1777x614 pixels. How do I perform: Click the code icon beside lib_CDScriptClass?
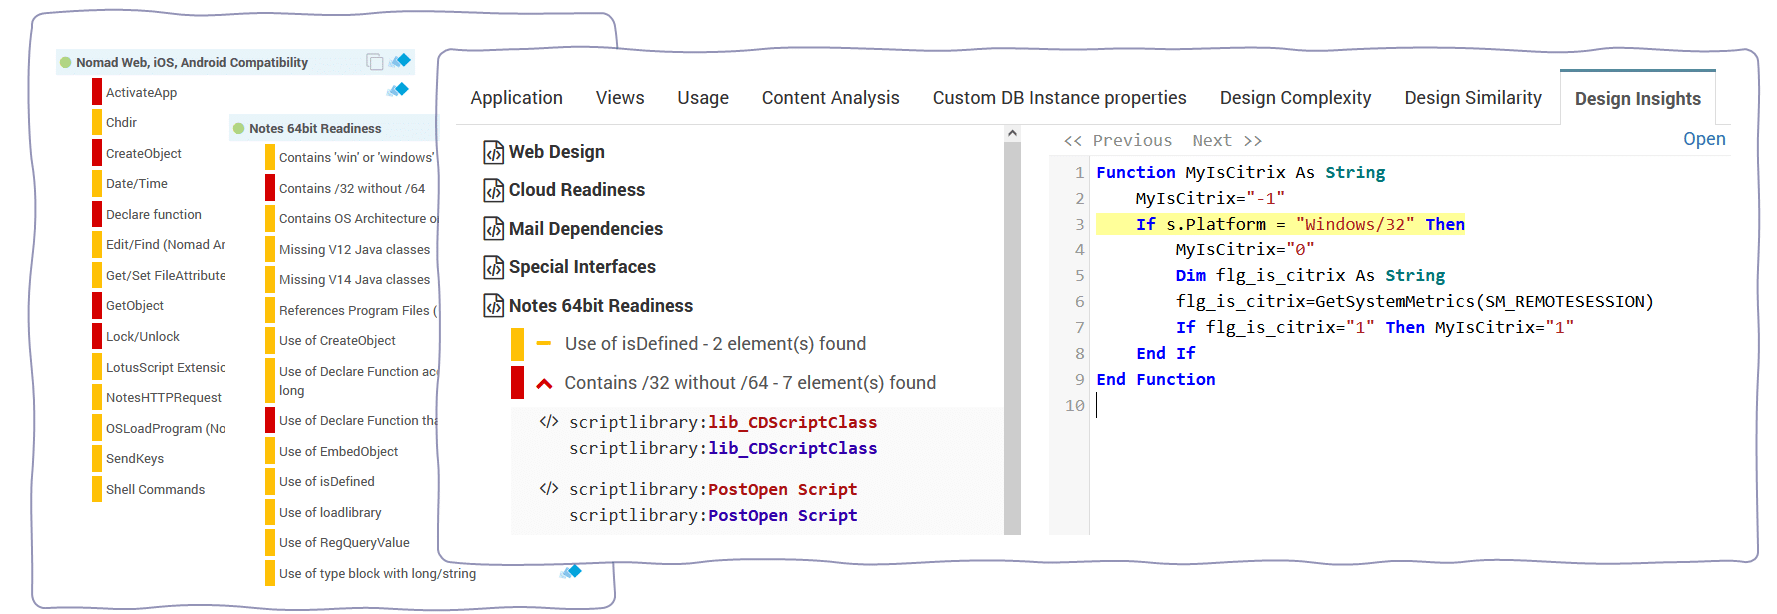[x=548, y=422]
